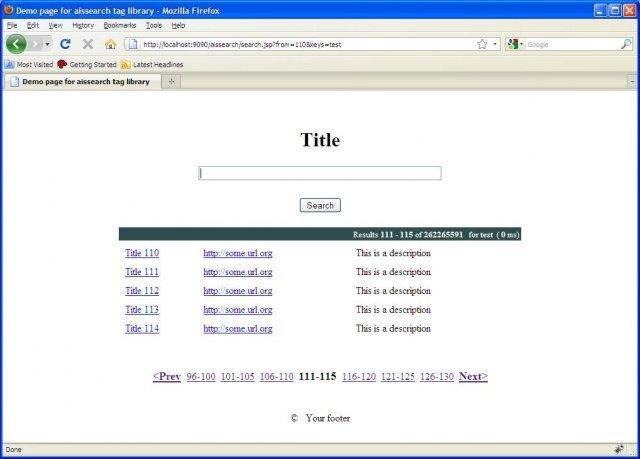640x459 pixels.
Task: Open the Title 112 link
Action: pos(142,290)
